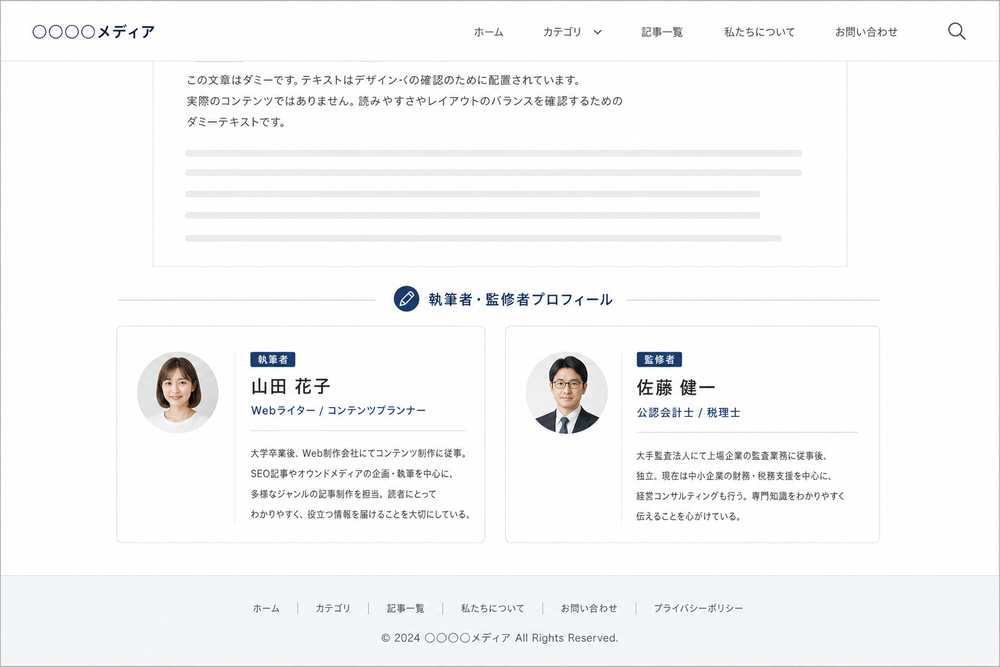The width and height of the screenshot is (1000, 667).
Task: Click the bio line starting SEO記事やオウンドメディア
Action: pos(352,474)
